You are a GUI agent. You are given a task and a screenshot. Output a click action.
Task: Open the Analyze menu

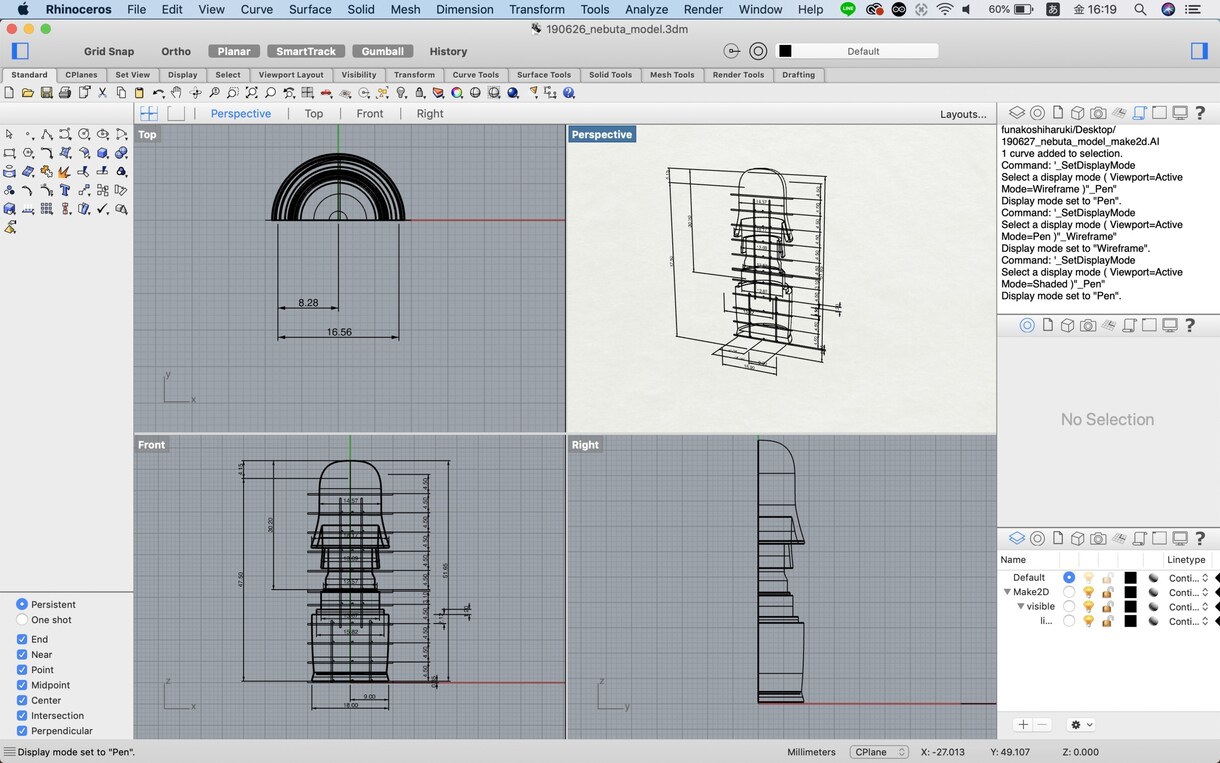pyautogui.click(x=646, y=9)
